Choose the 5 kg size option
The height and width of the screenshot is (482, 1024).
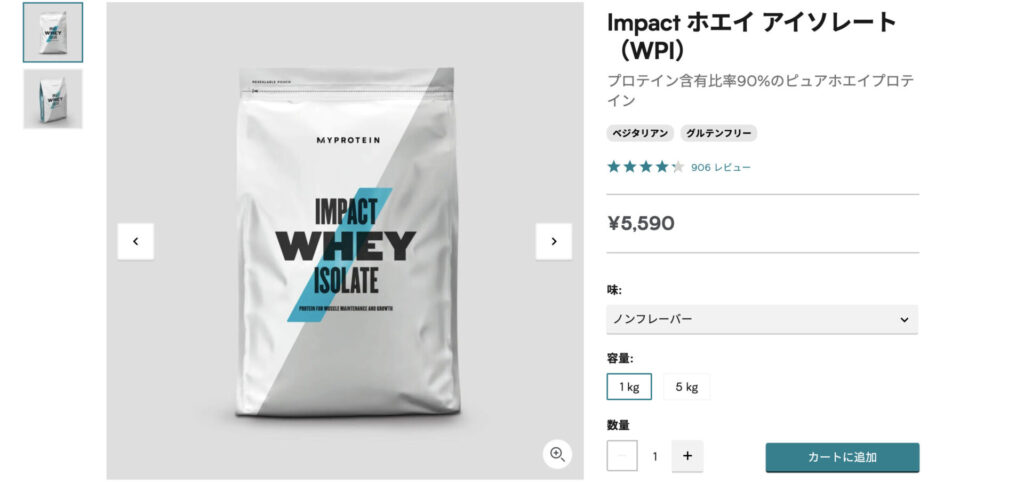686,387
